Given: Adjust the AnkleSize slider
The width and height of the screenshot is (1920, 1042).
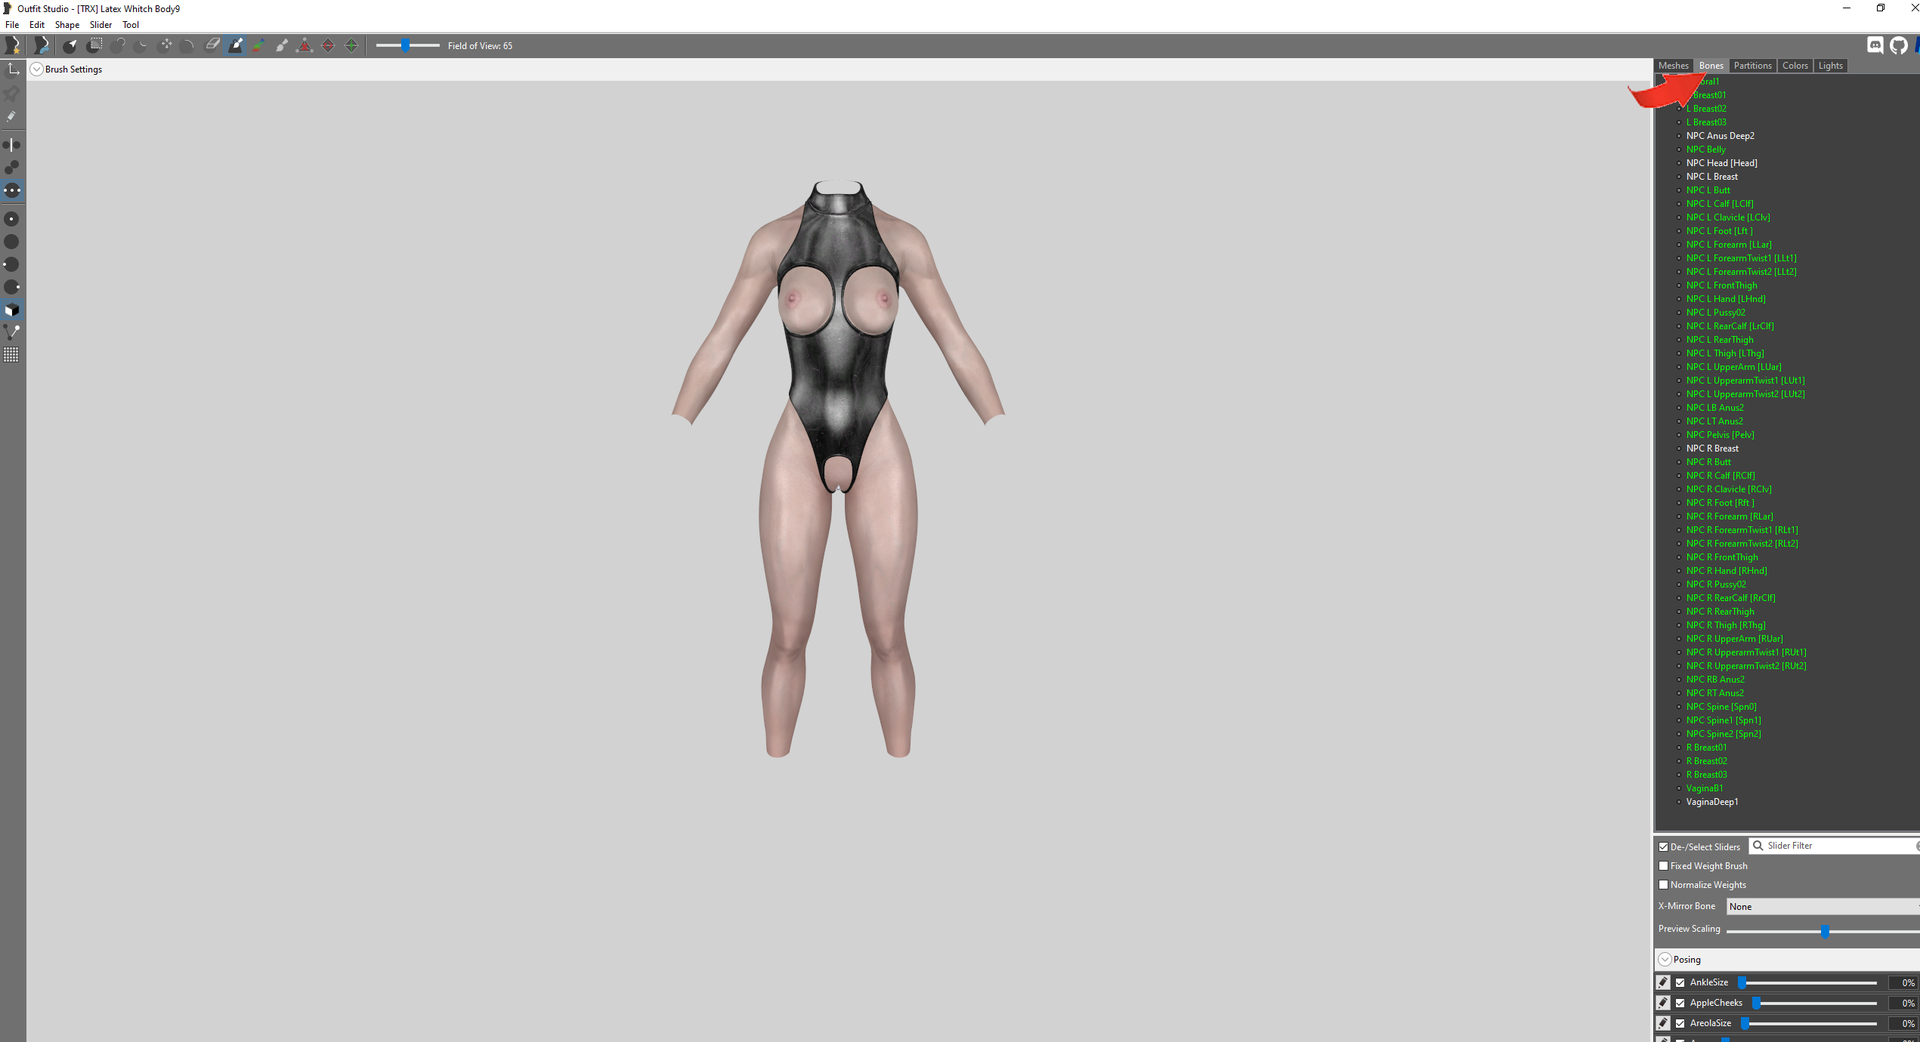Looking at the screenshot, I should [x=1808, y=983].
